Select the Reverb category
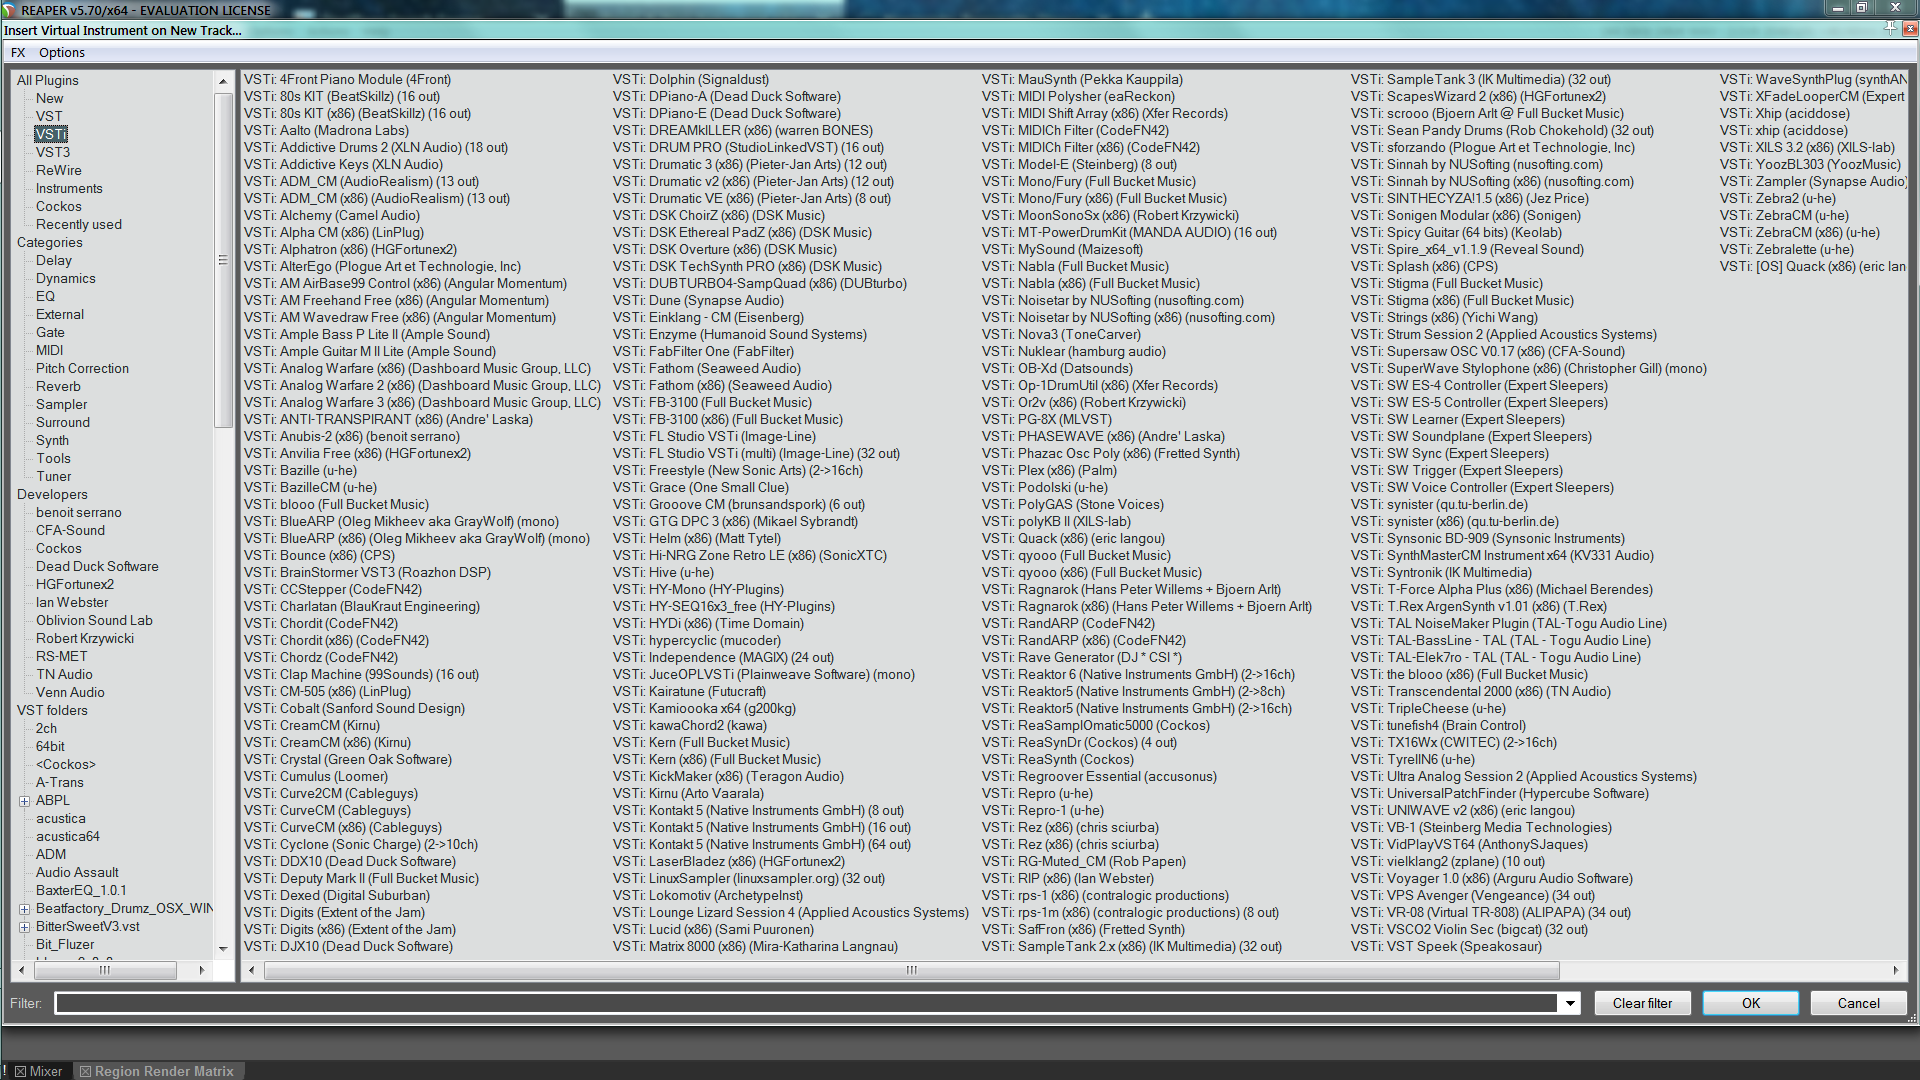This screenshot has width=1920, height=1080. coord(58,386)
